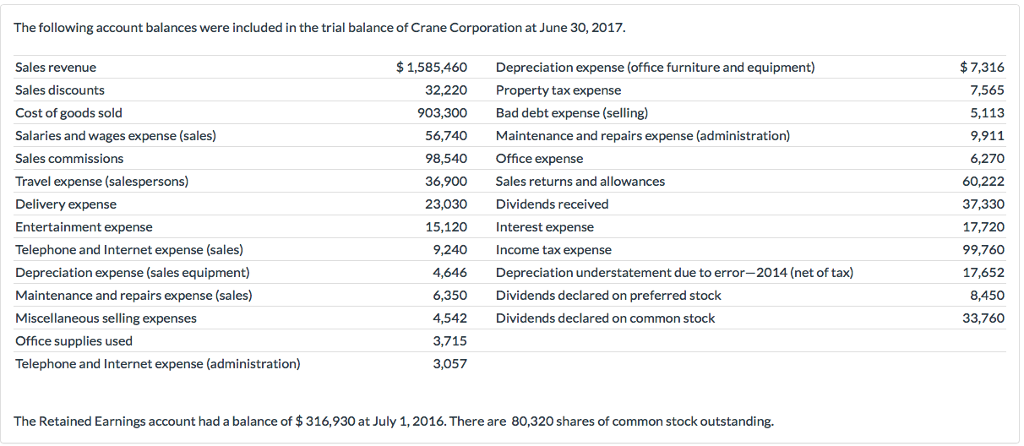Select Income tax expense amount 99,760

click(x=984, y=250)
